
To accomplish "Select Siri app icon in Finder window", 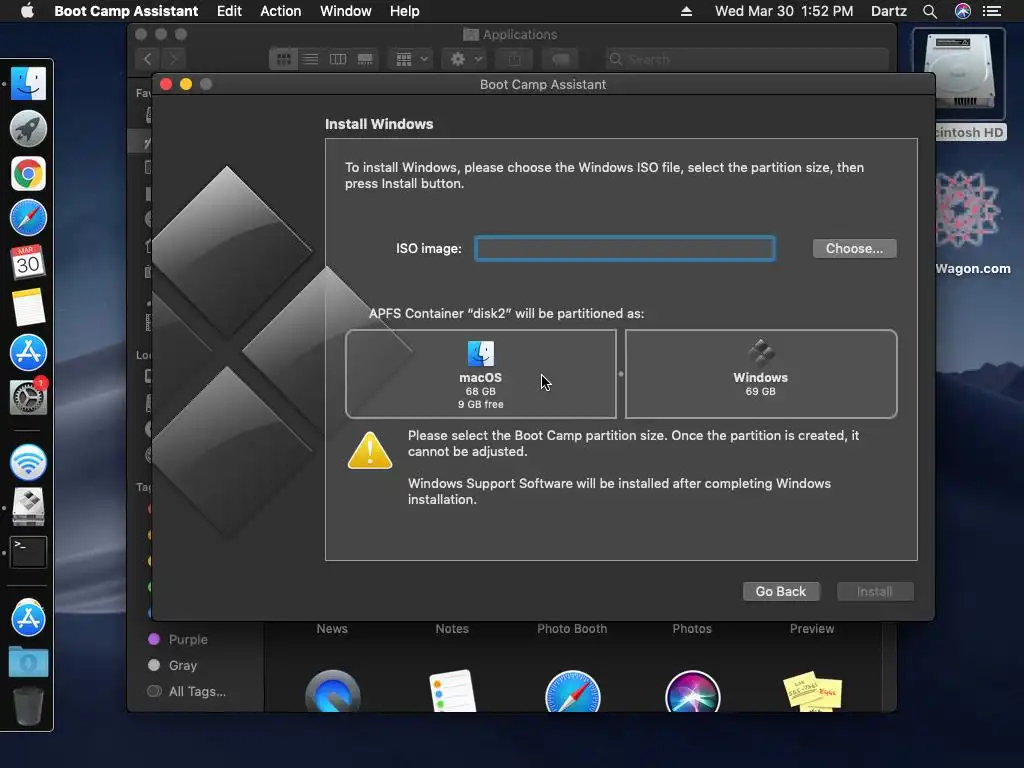I will point(692,692).
